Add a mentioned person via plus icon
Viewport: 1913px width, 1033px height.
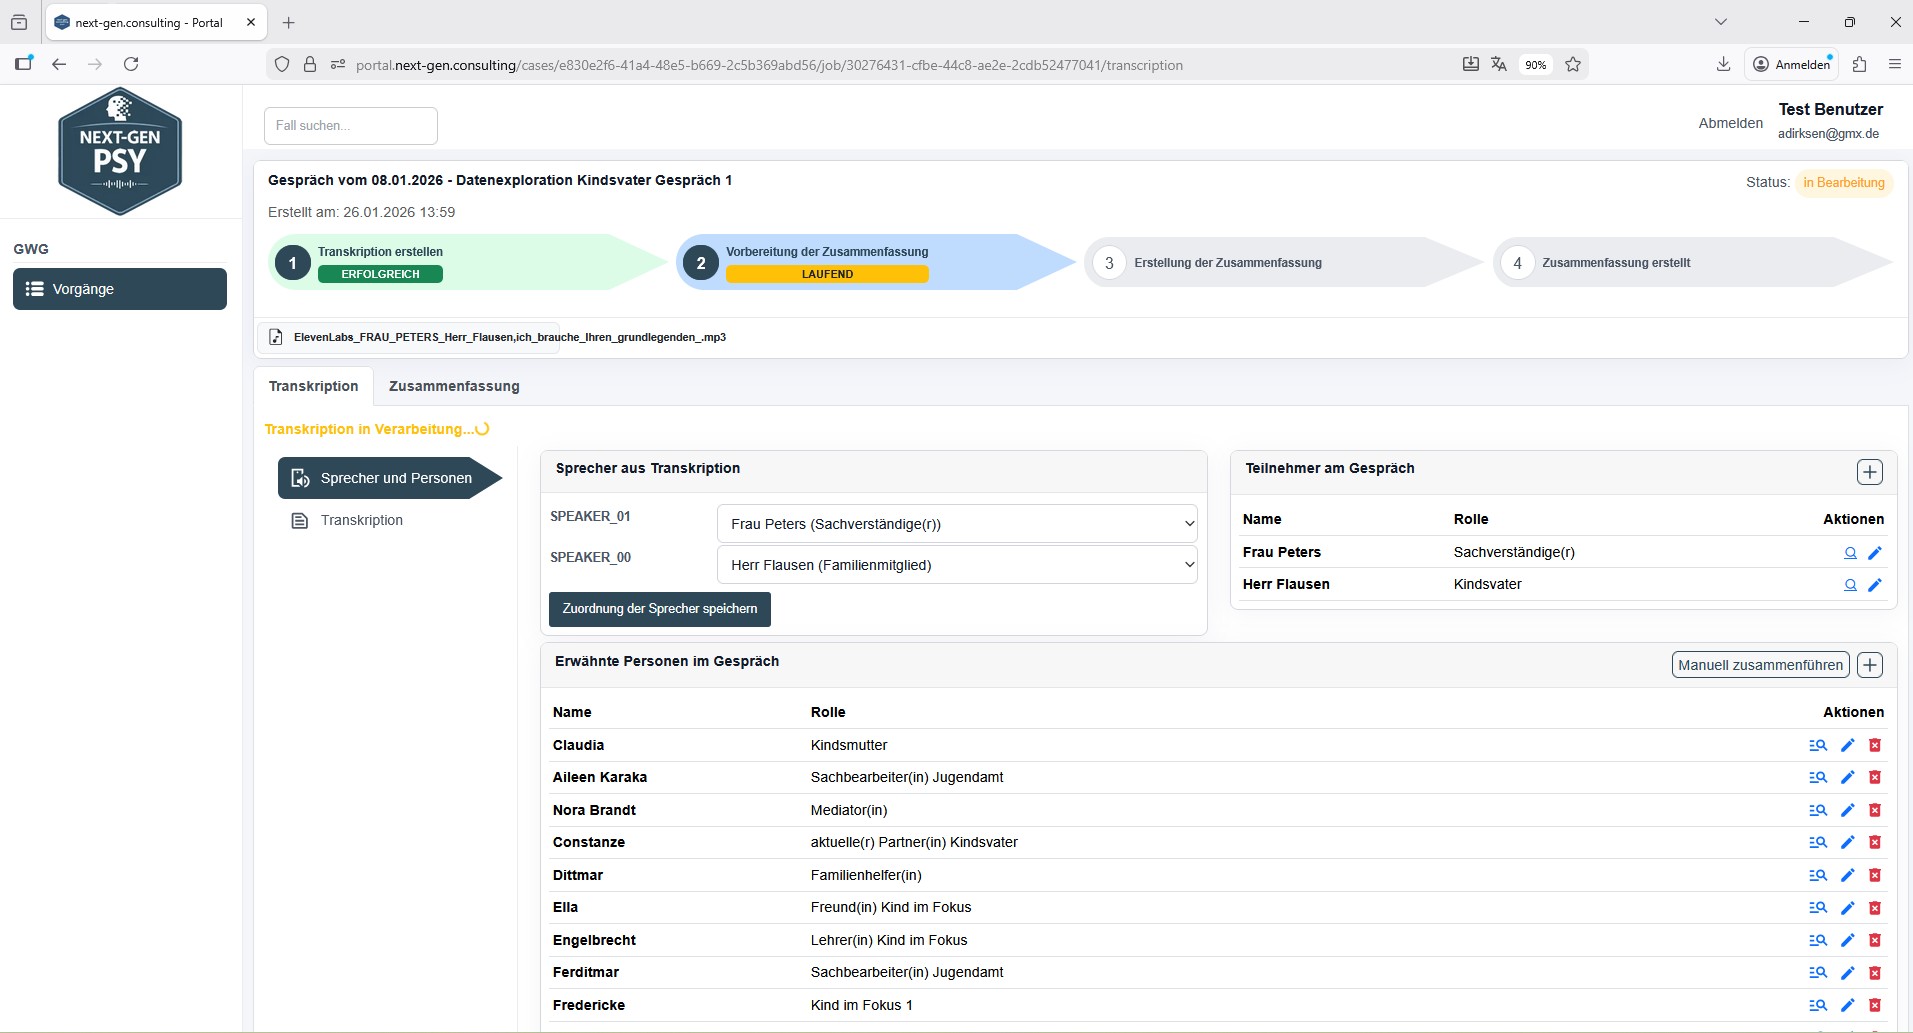click(1870, 665)
